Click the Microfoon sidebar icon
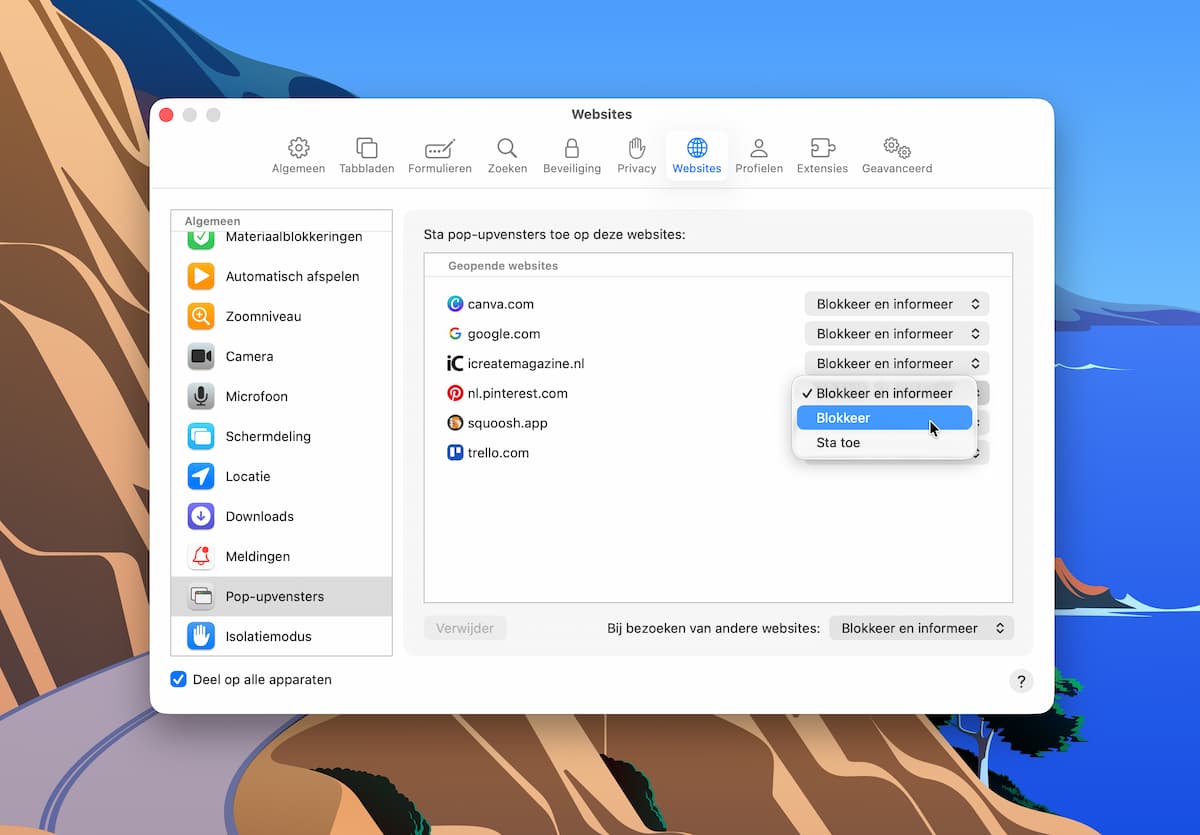 coord(201,396)
